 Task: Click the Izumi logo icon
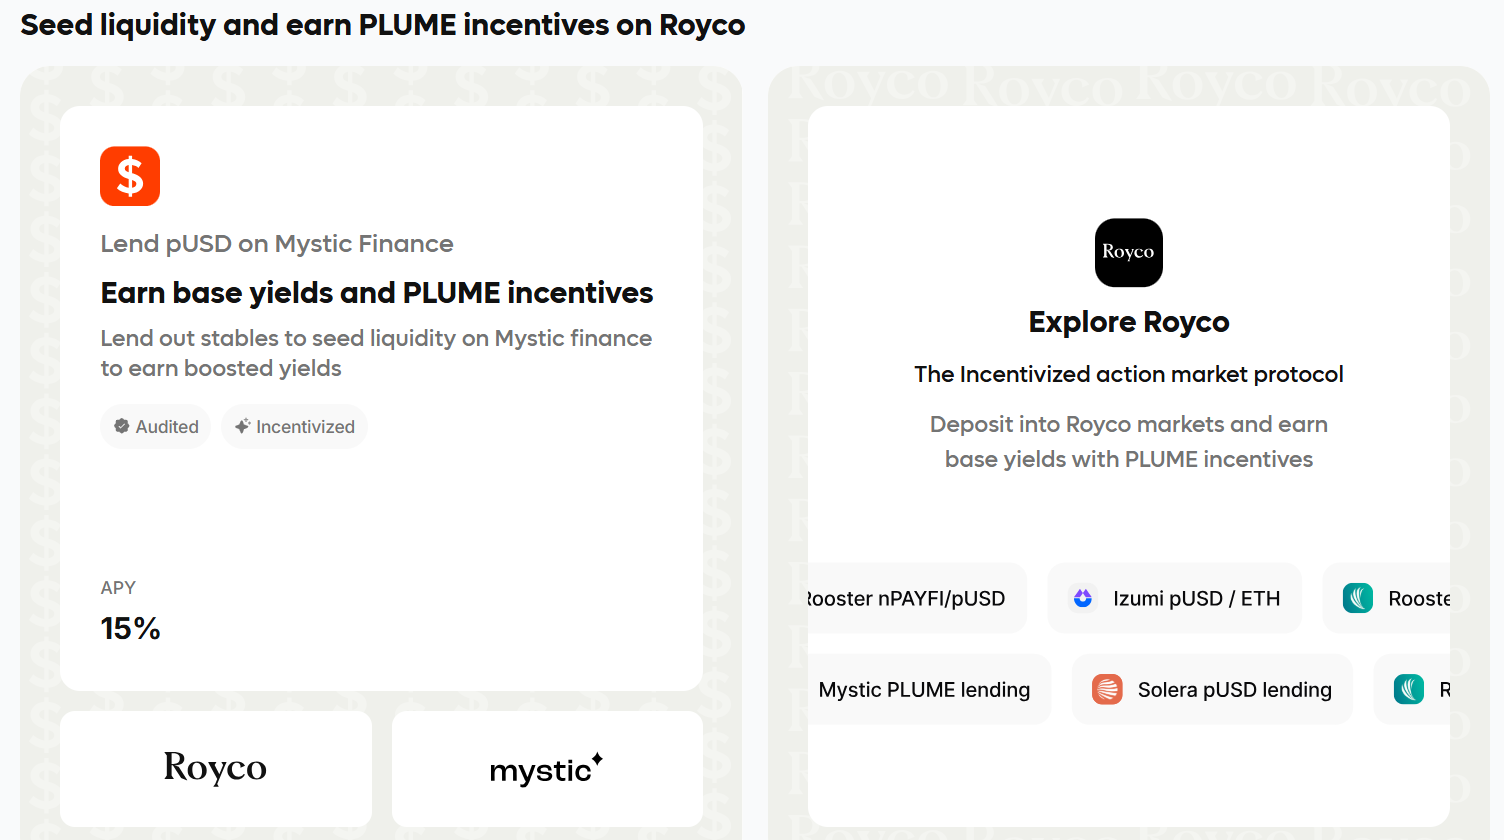(1082, 598)
